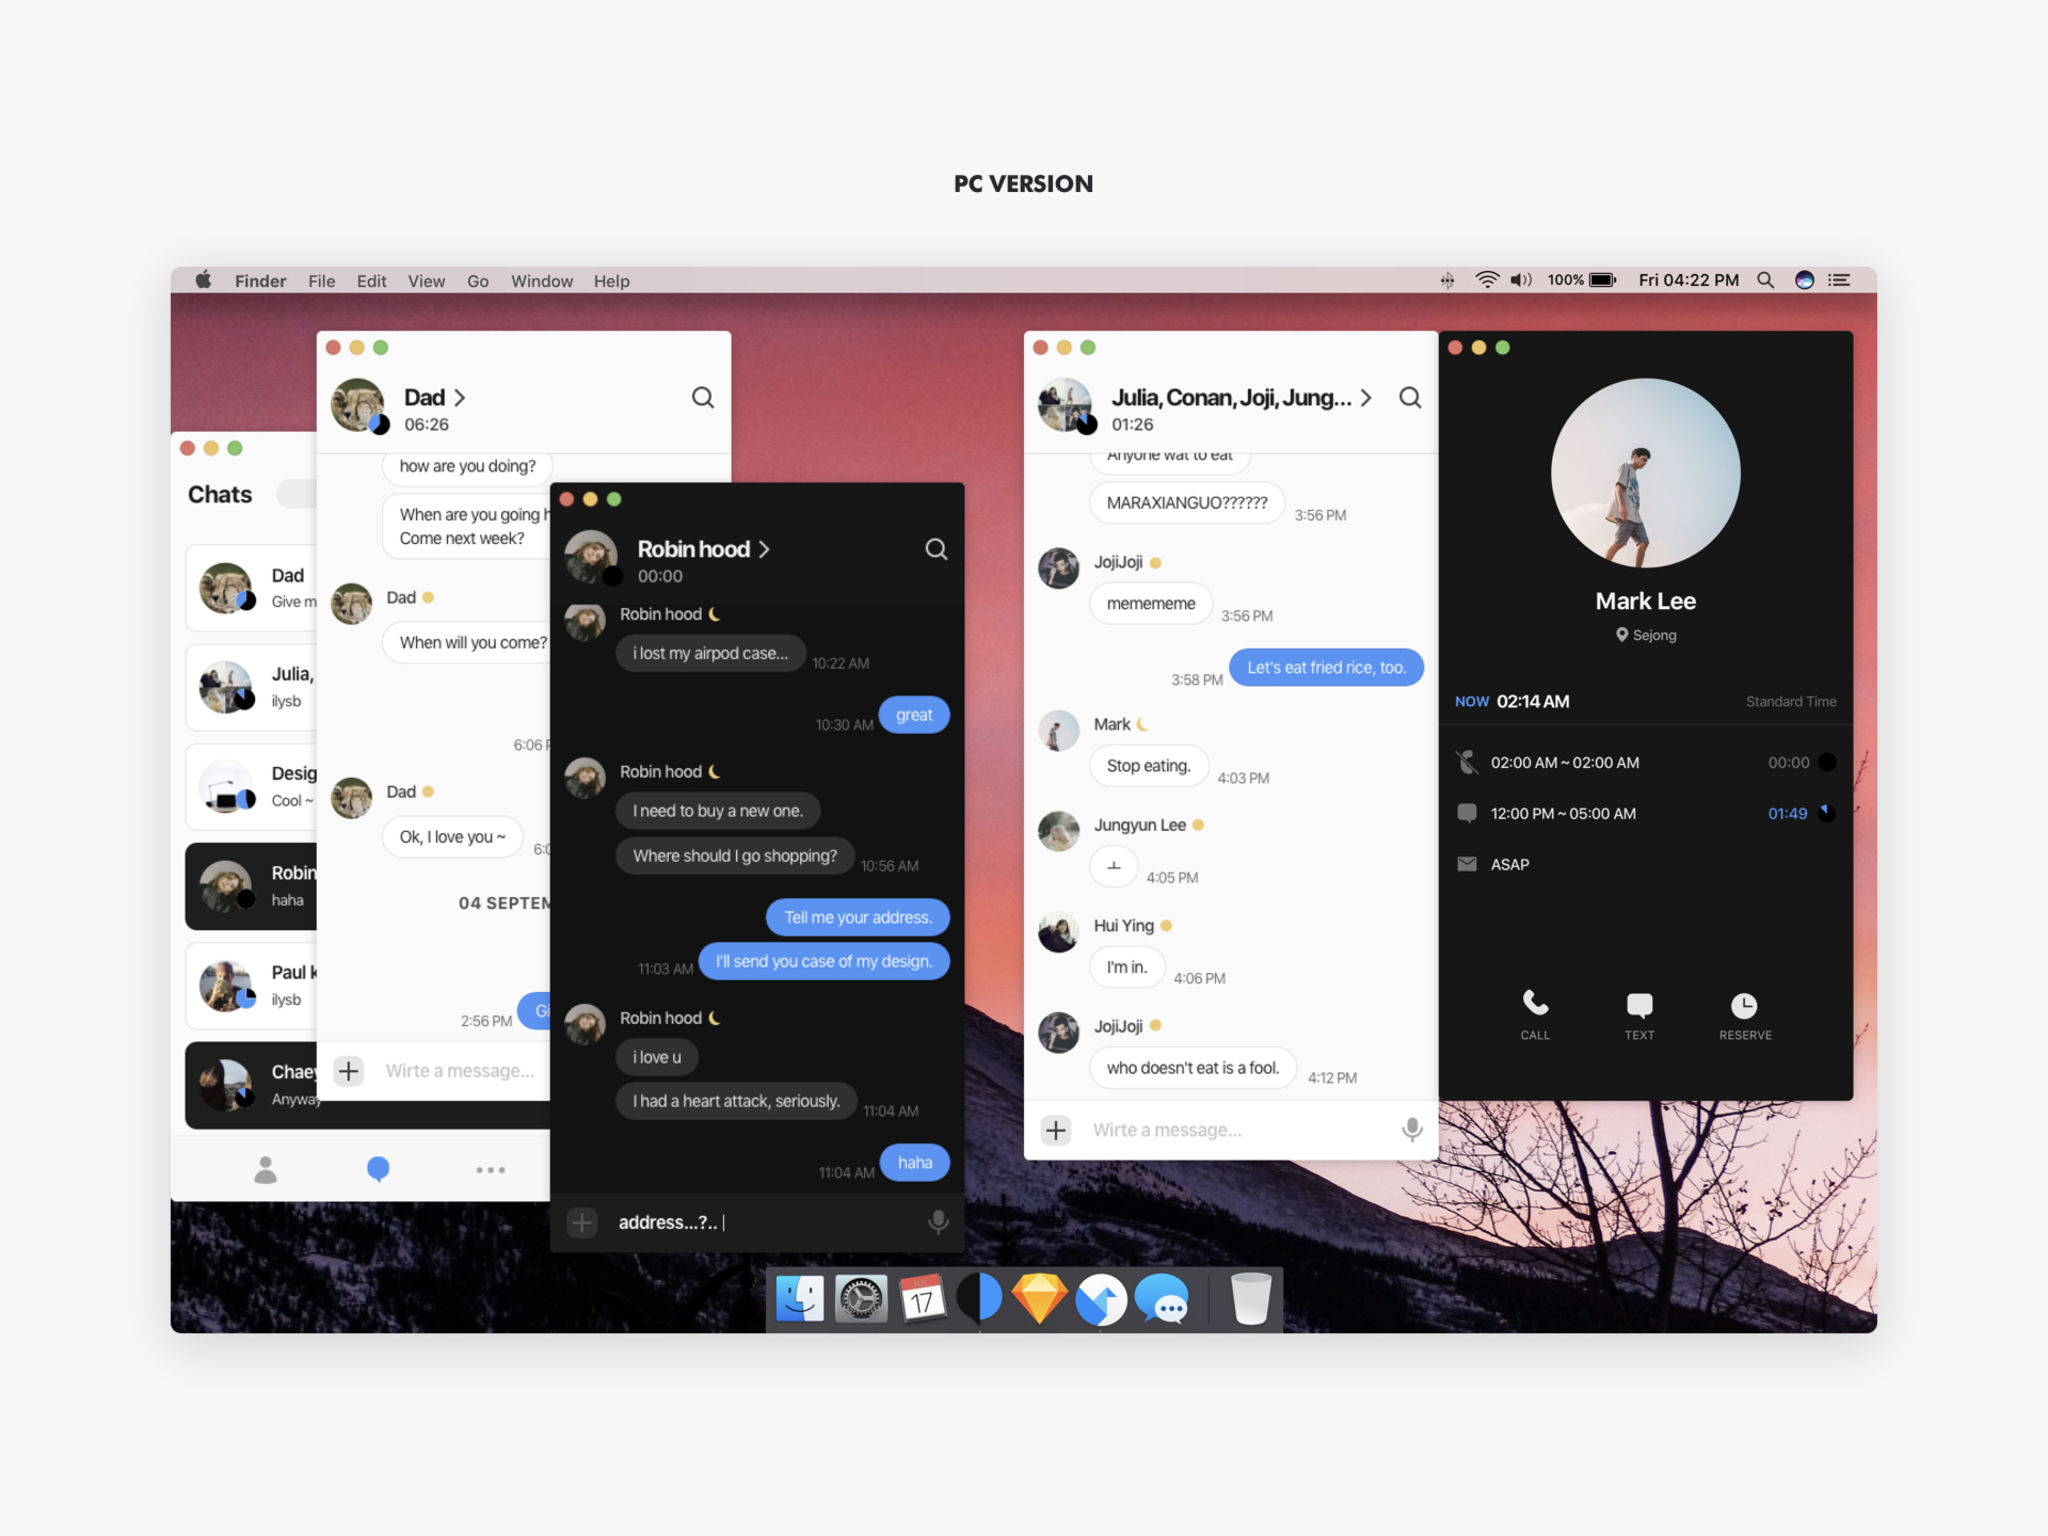Open Robin hood chat details chevron

(x=764, y=549)
